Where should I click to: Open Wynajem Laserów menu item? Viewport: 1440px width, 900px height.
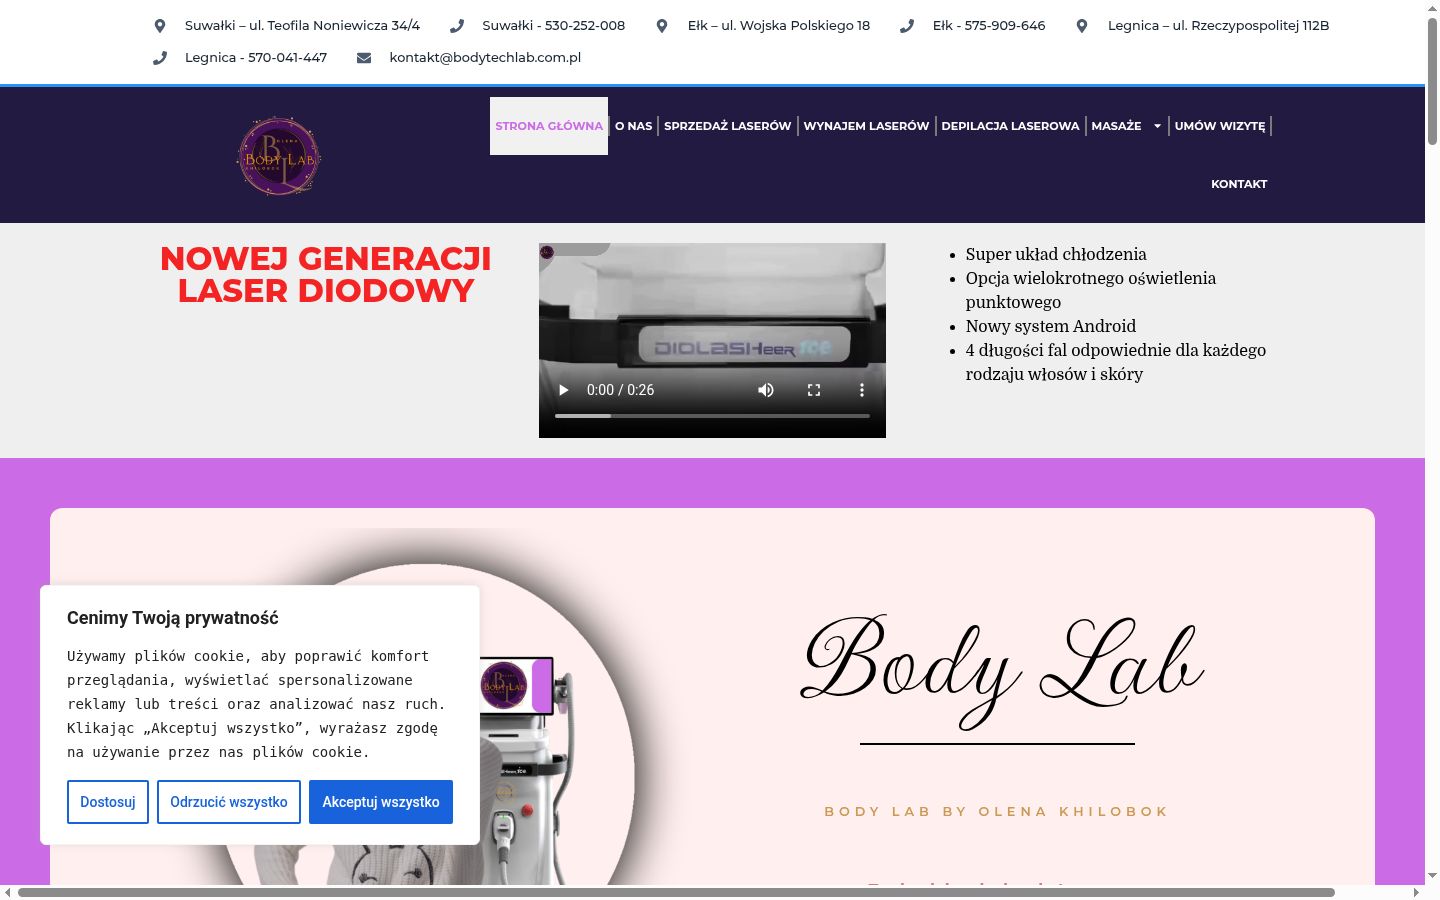coord(867,126)
